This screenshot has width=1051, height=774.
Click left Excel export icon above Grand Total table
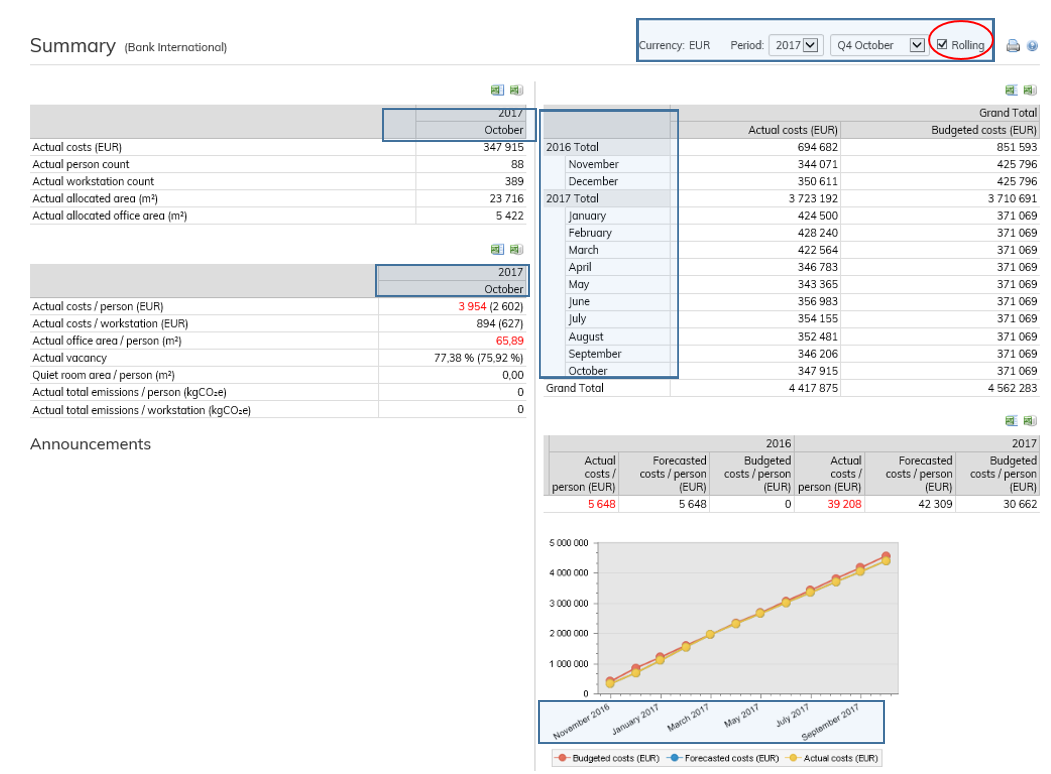(1011, 90)
